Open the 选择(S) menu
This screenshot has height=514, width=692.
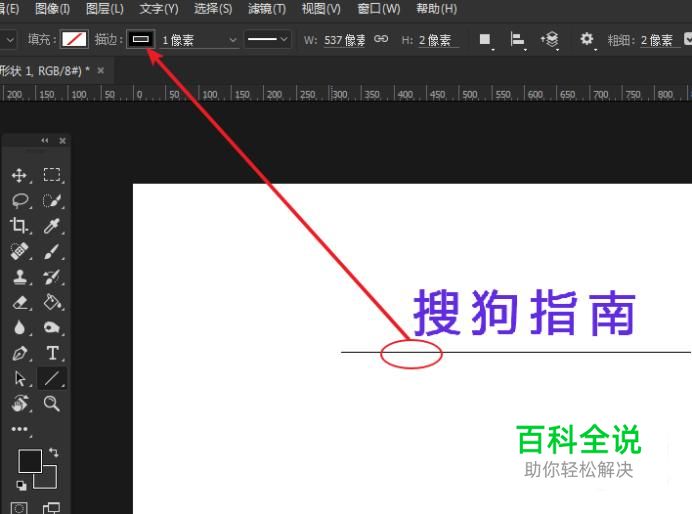pyautogui.click(x=213, y=9)
